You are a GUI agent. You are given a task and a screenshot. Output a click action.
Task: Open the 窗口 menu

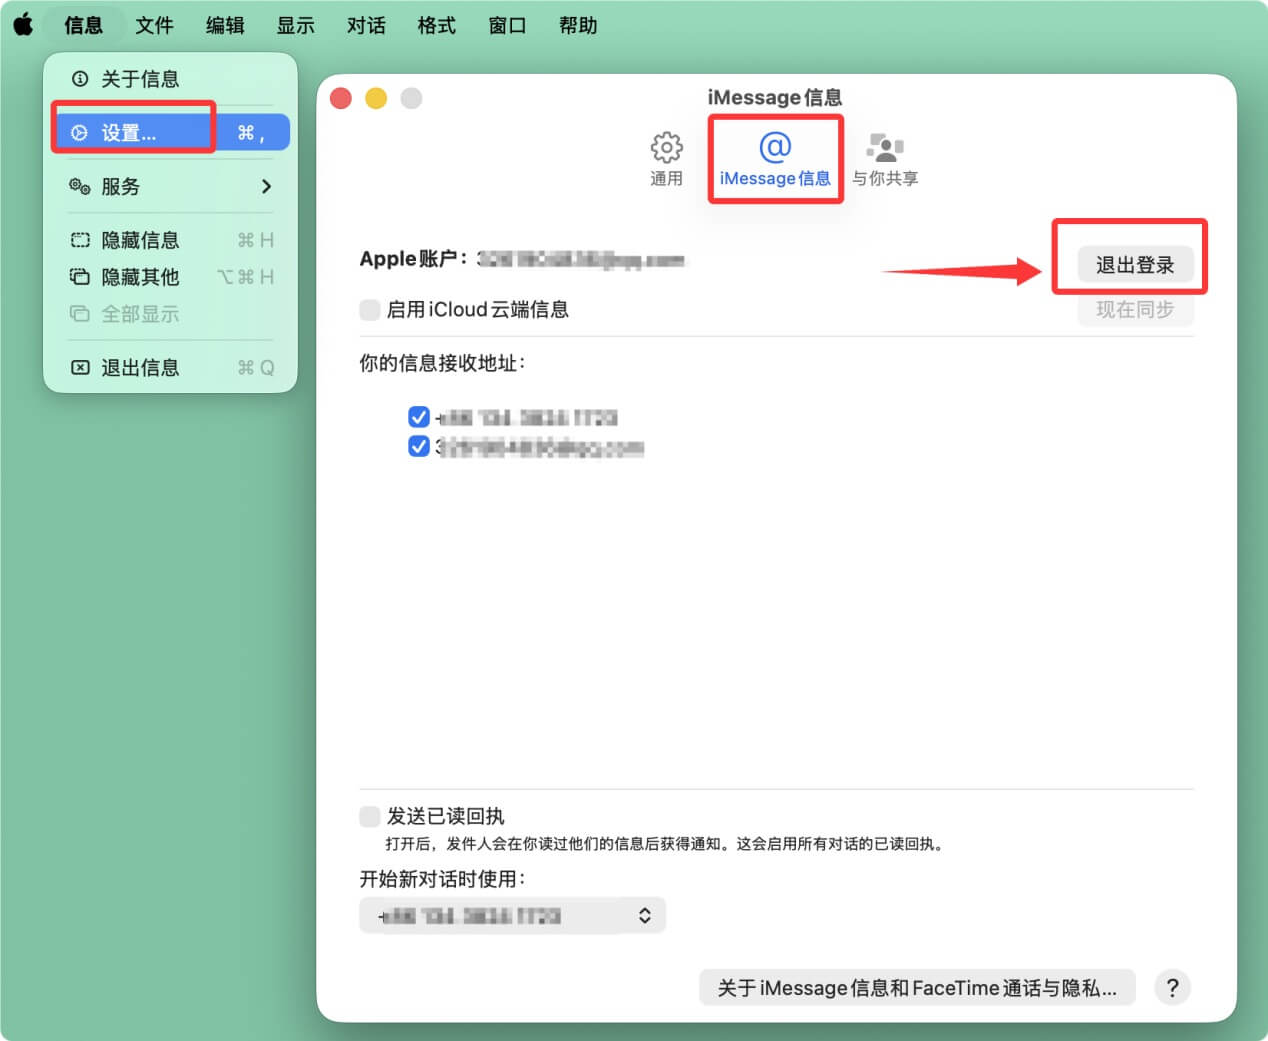click(x=507, y=25)
